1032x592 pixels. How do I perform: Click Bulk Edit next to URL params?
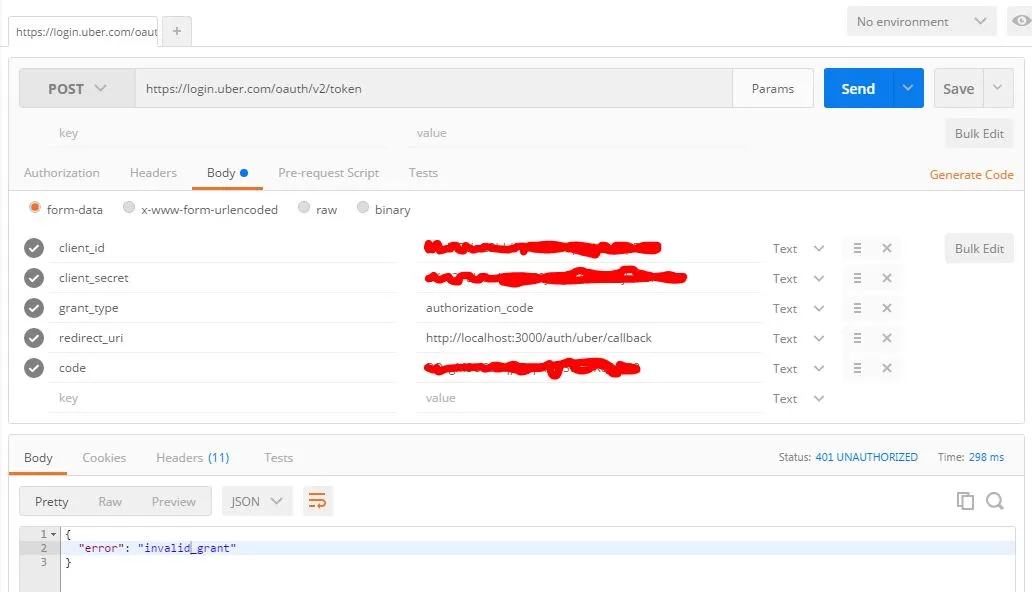pyautogui.click(x=979, y=134)
